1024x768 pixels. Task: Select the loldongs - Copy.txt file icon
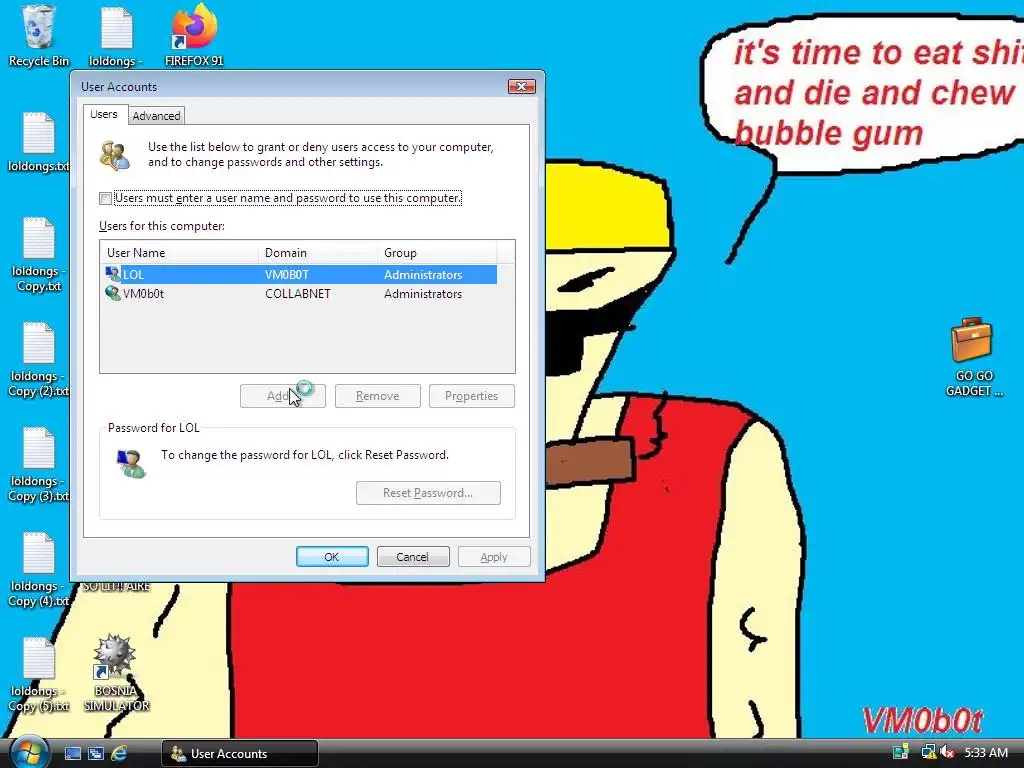39,255
